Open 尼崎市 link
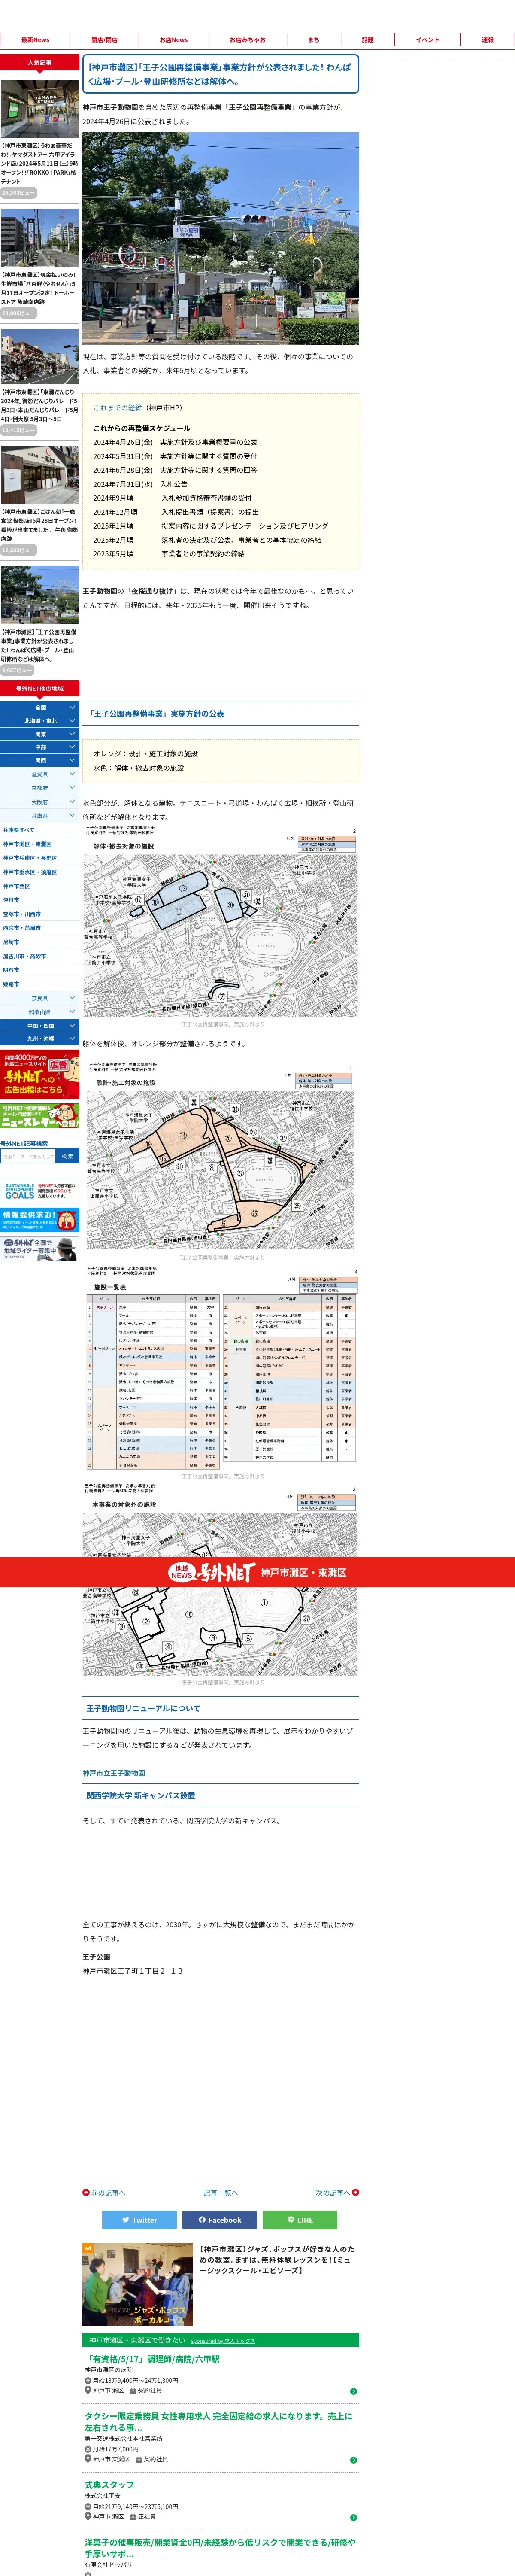 tap(11, 942)
